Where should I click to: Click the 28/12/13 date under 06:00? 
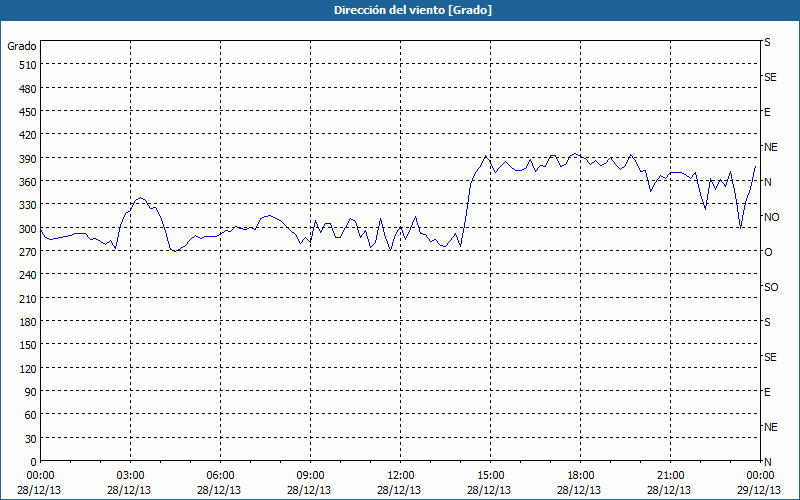(x=219, y=490)
